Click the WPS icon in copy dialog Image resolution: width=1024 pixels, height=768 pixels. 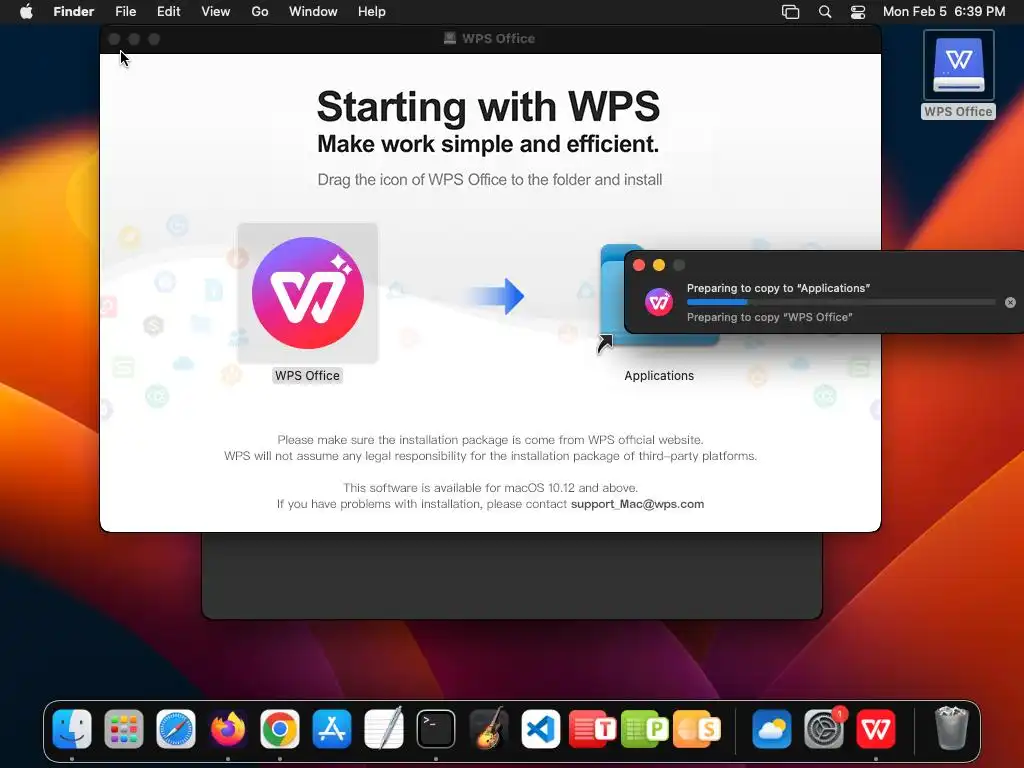click(659, 302)
